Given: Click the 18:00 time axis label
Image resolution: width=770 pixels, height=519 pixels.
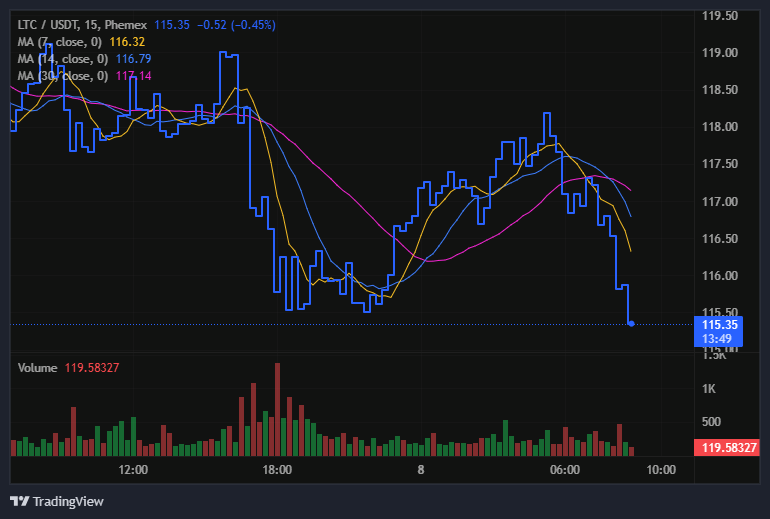Looking at the screenshot, I should click(x=277, y=469).
